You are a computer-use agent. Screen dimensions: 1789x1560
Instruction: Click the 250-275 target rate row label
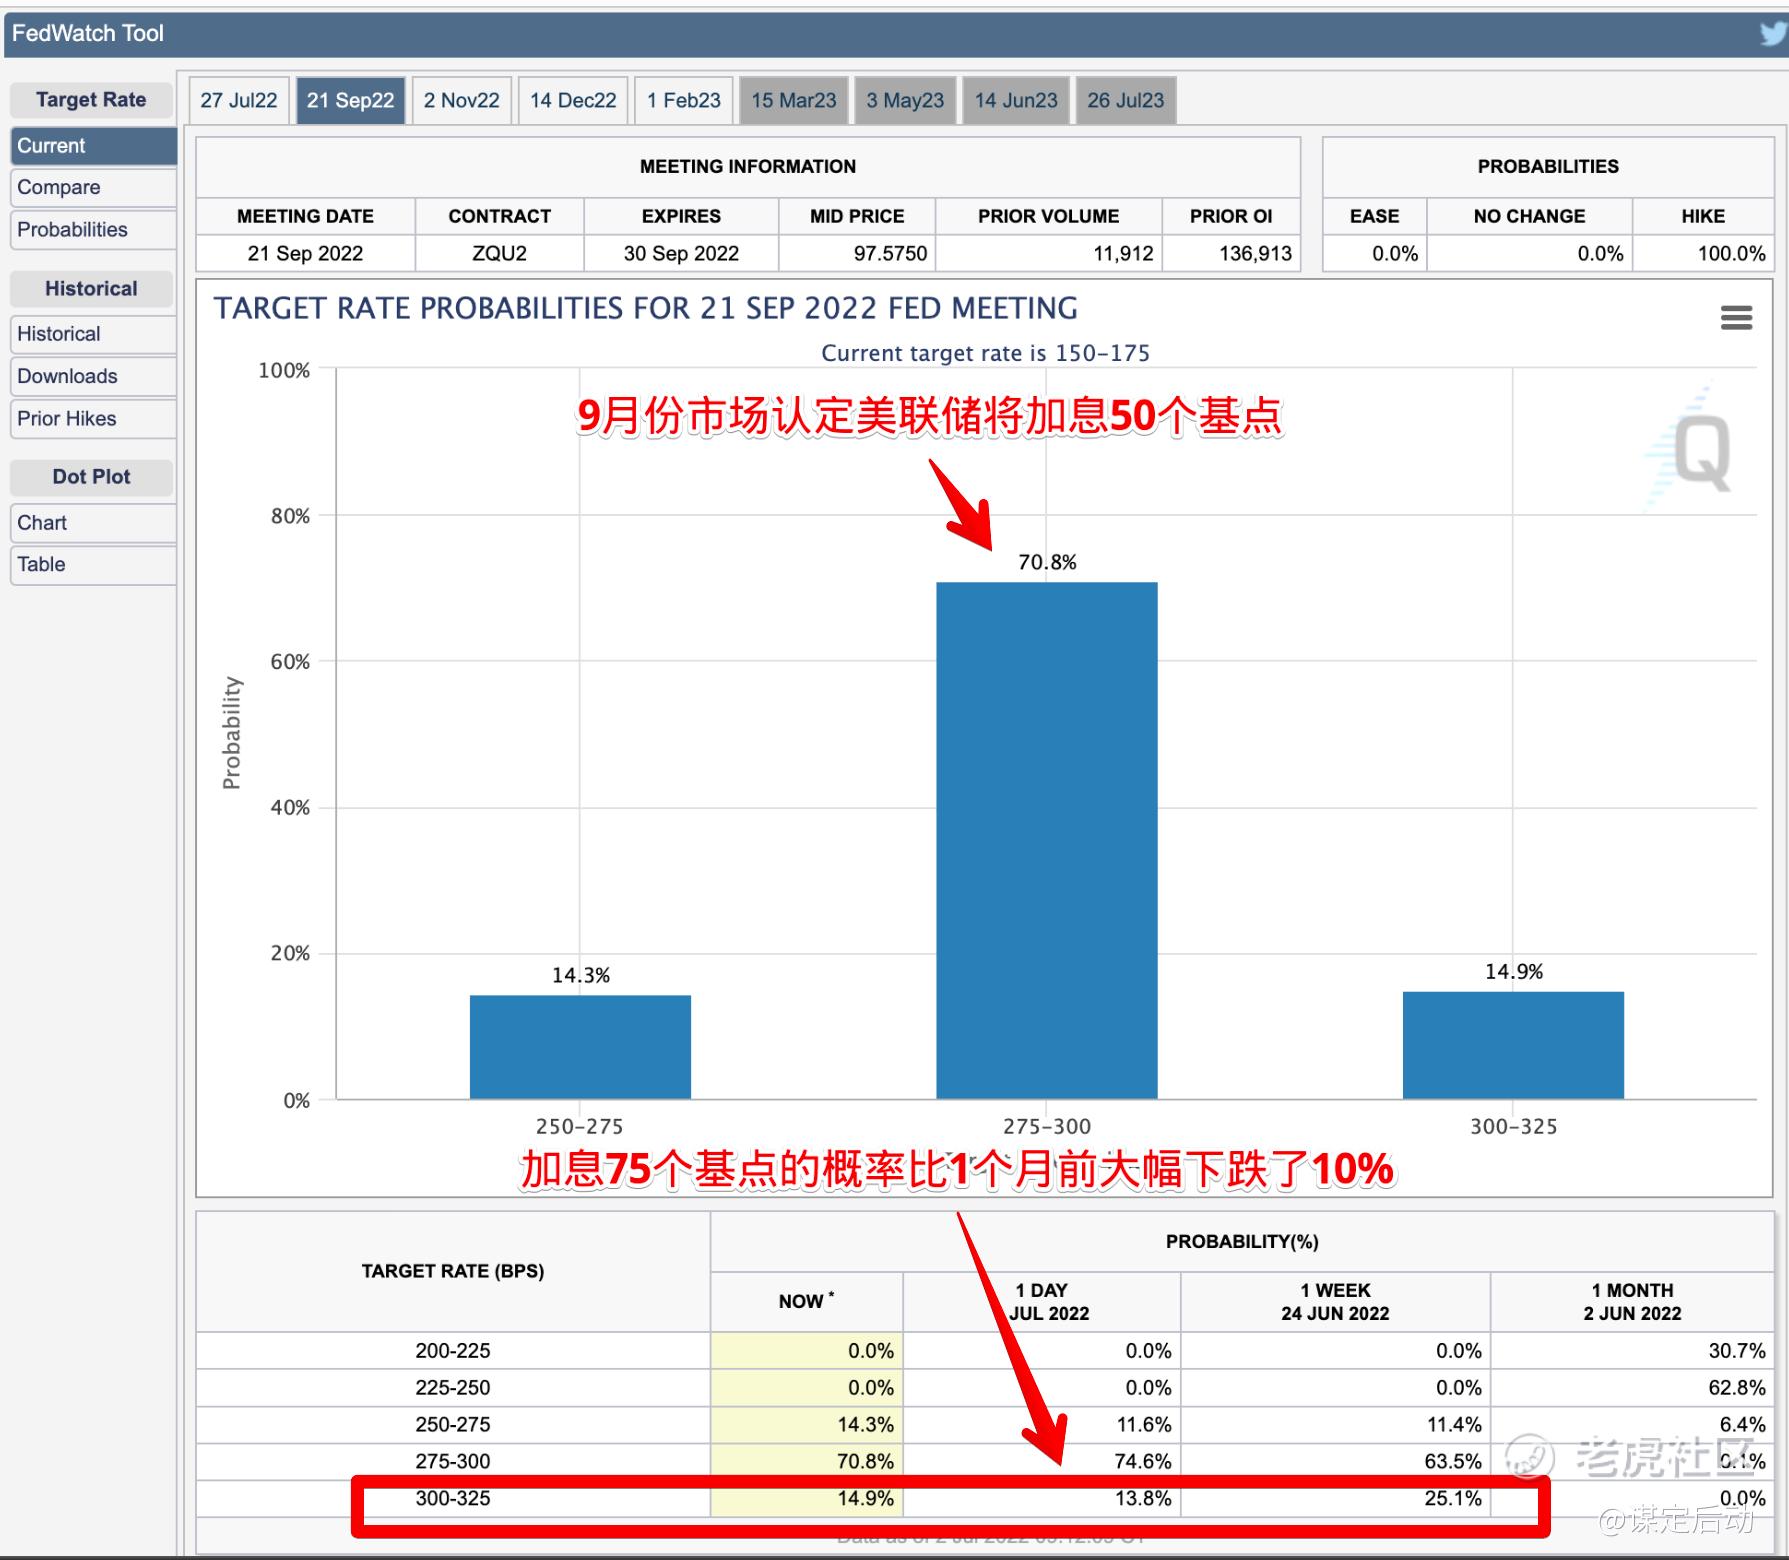tap(453, 1425)
